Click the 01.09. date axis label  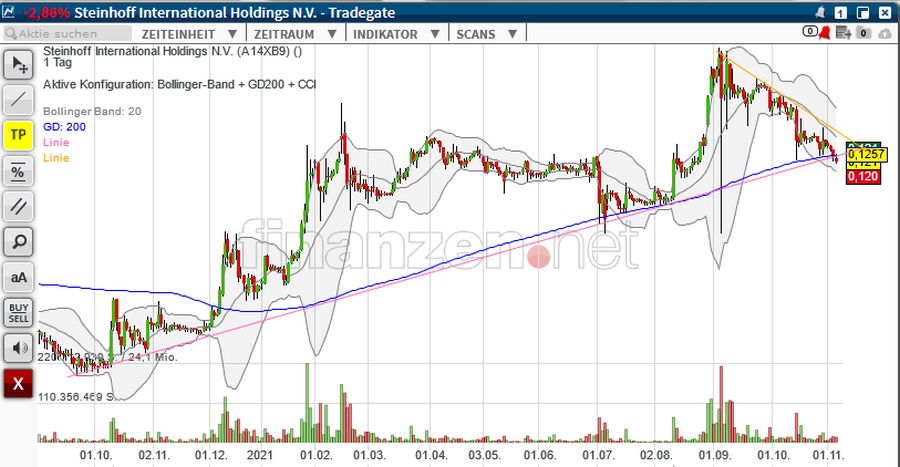tap(715, 456)
